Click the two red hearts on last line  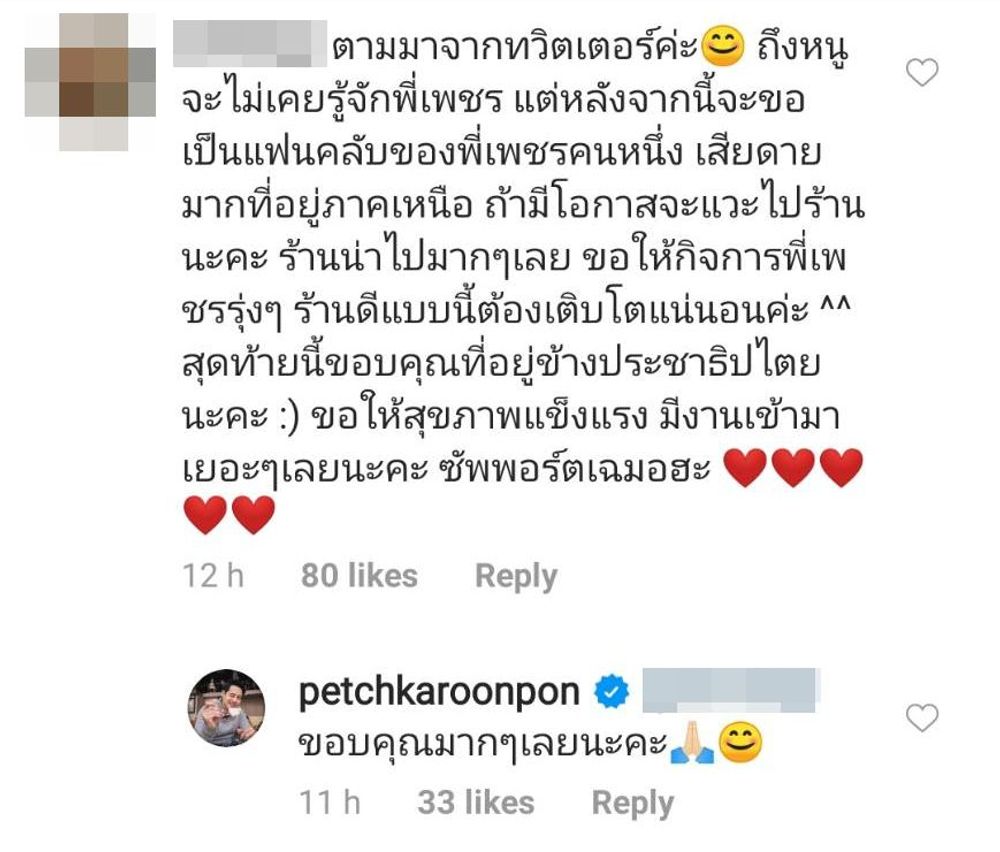[x=229, y=515]
